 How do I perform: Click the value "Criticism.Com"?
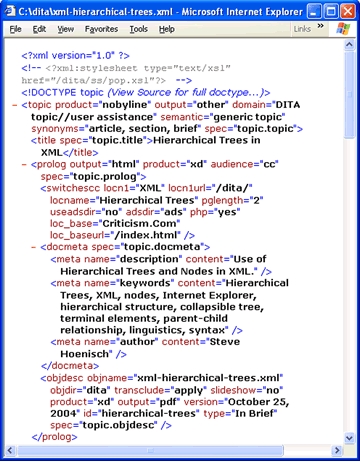(140, 224)
